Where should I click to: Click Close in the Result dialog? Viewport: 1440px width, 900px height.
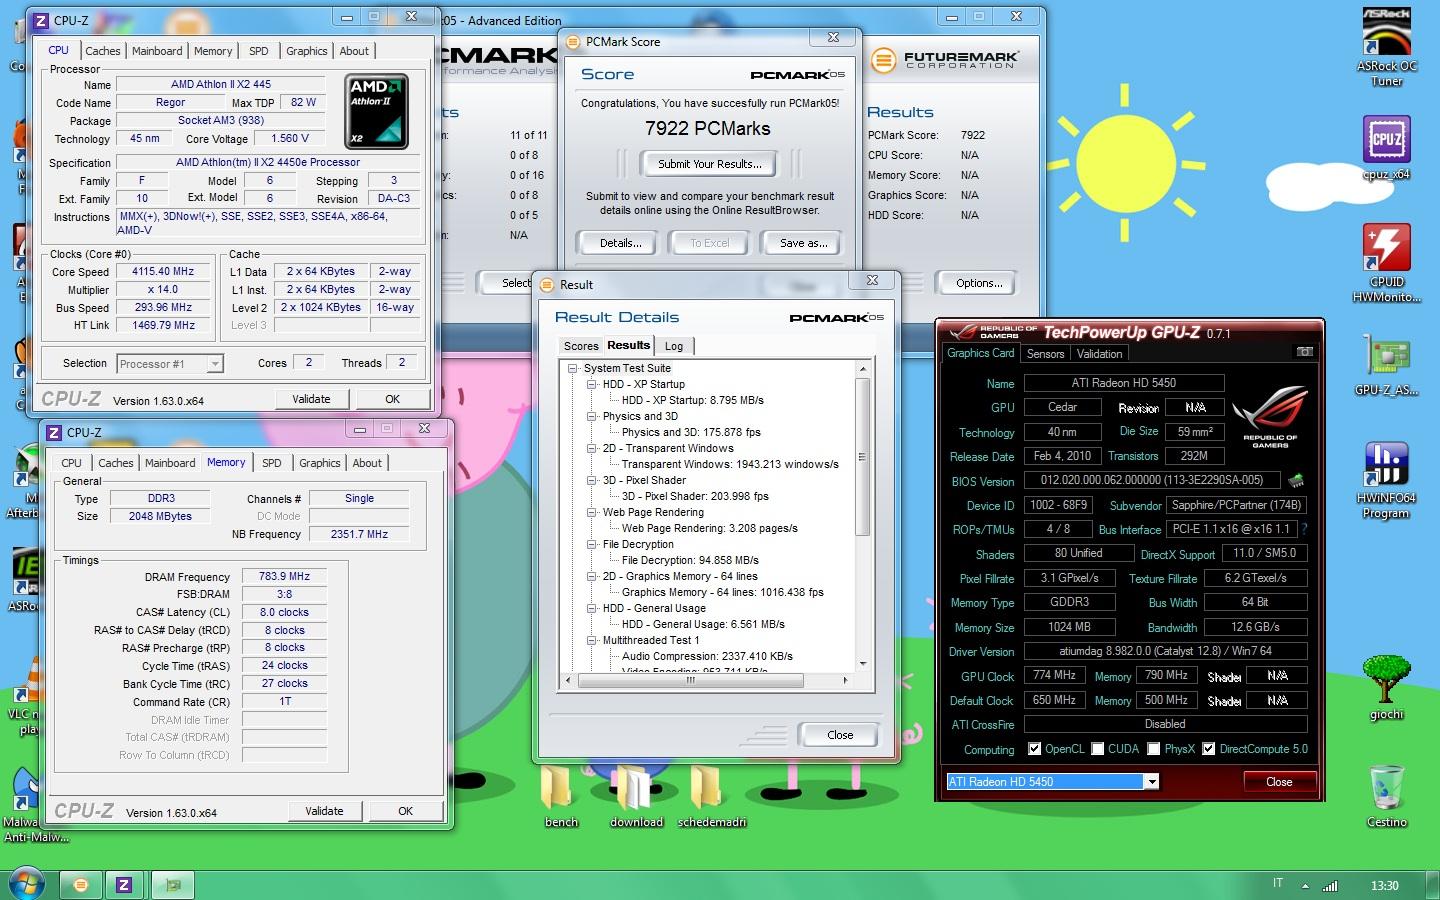[x=840, y=735]
